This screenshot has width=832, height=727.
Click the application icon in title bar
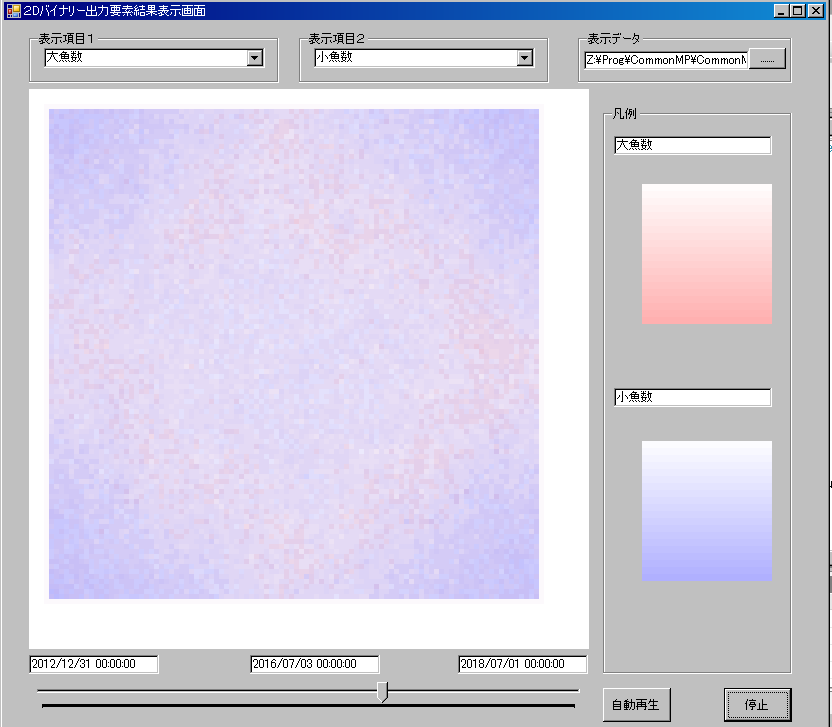pos(13,11)
